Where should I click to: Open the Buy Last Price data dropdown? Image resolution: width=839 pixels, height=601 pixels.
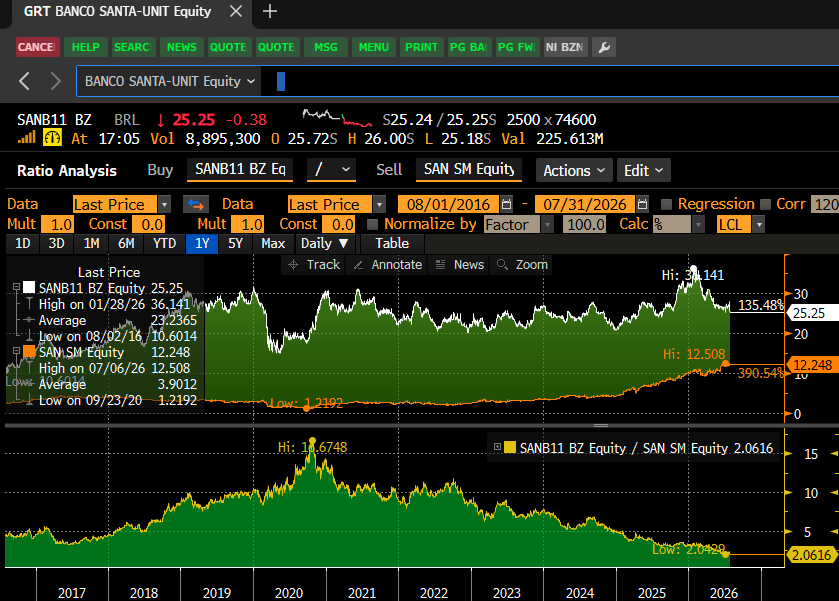[x=165, y=204]
